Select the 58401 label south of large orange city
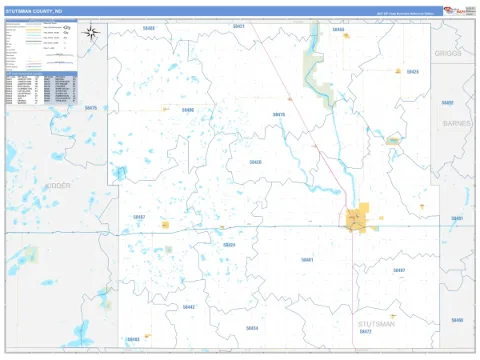Screen dimensions: 480x360 (307, 260)
